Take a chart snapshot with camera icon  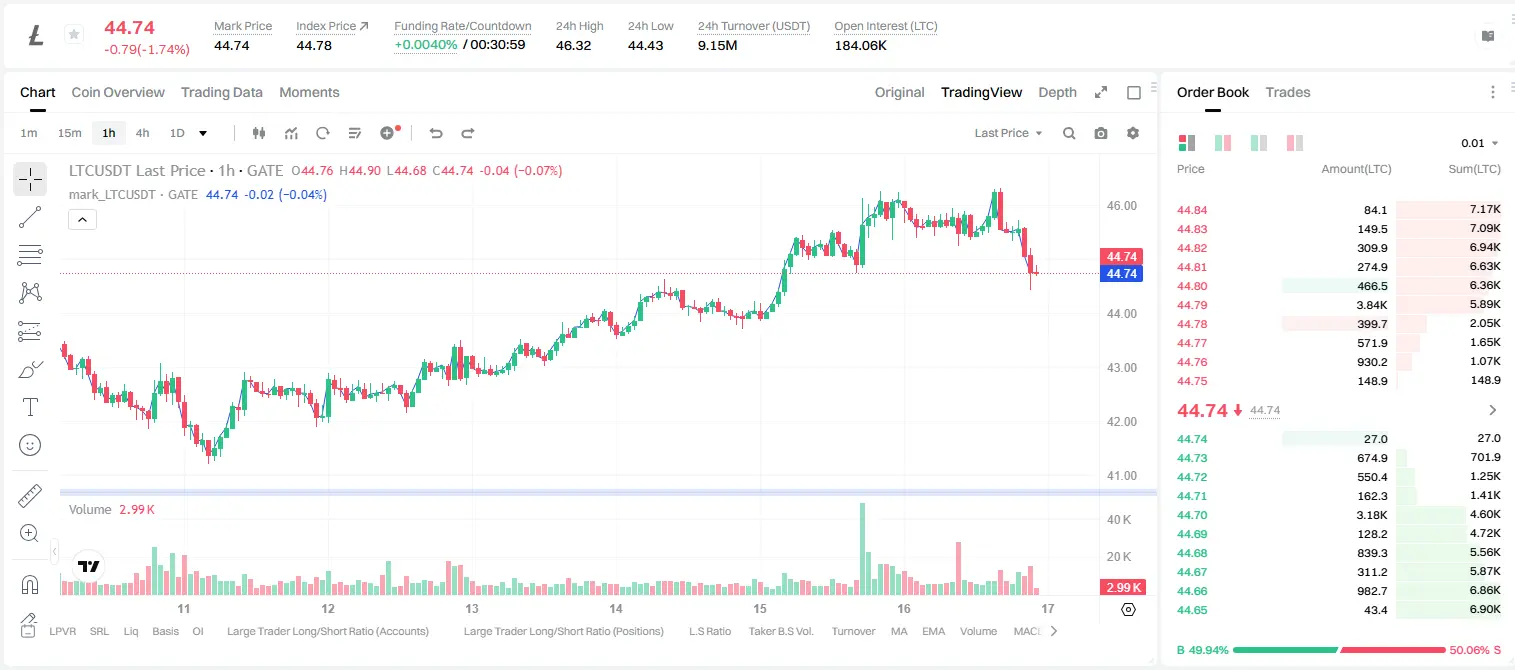point(1101,133)
